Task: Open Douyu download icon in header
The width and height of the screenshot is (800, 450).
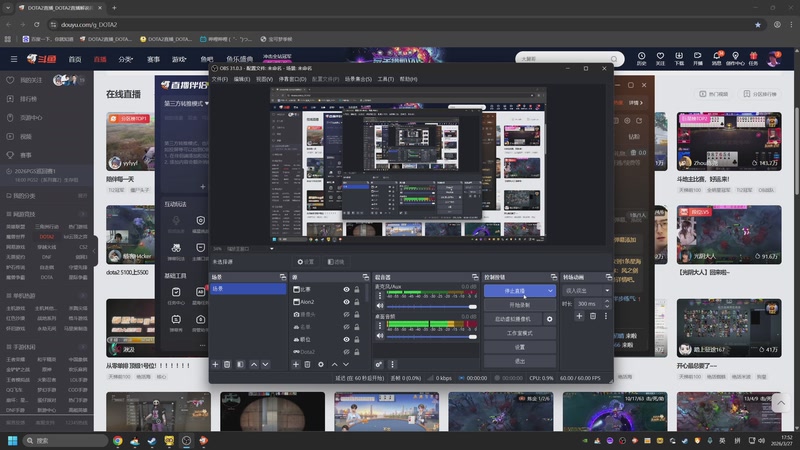Action: tap(679, 58)
